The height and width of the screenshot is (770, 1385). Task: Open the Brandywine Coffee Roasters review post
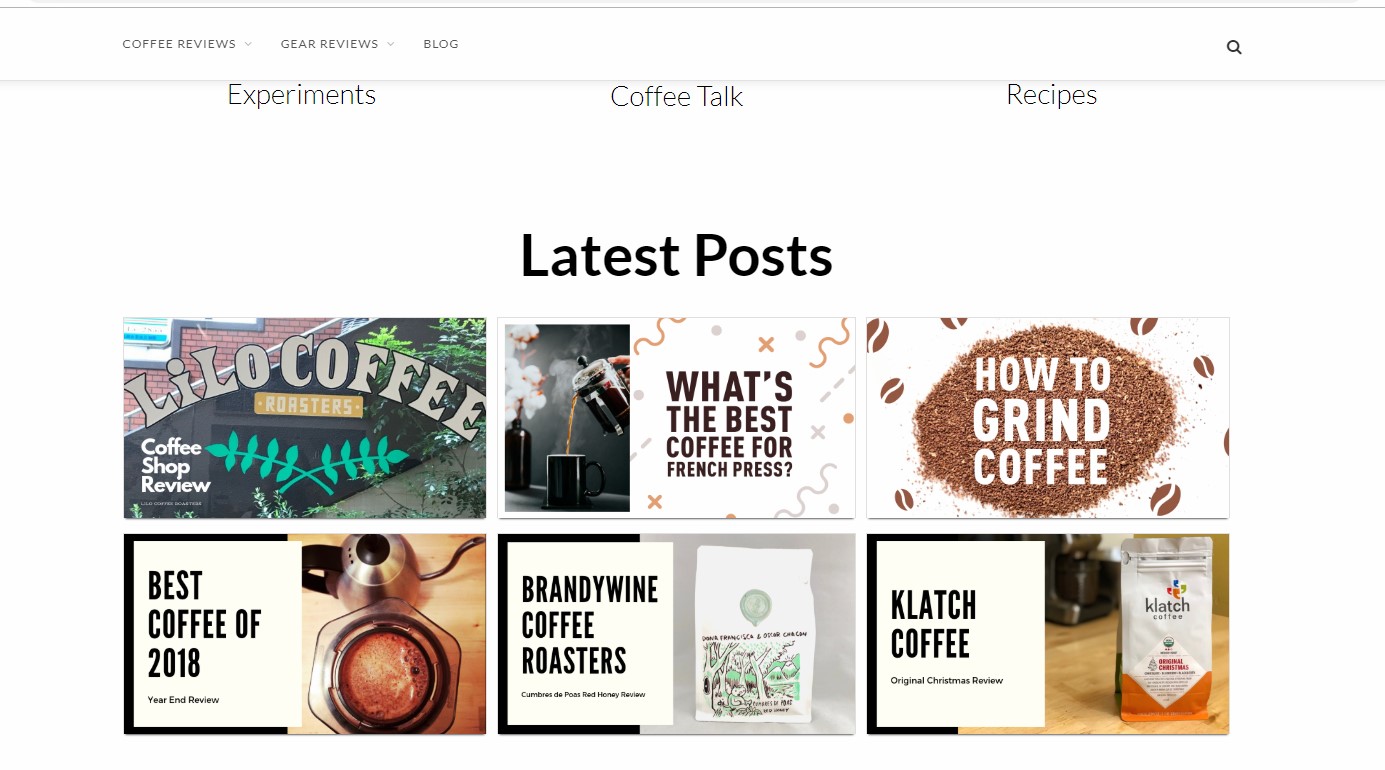[x=676, y=634]
